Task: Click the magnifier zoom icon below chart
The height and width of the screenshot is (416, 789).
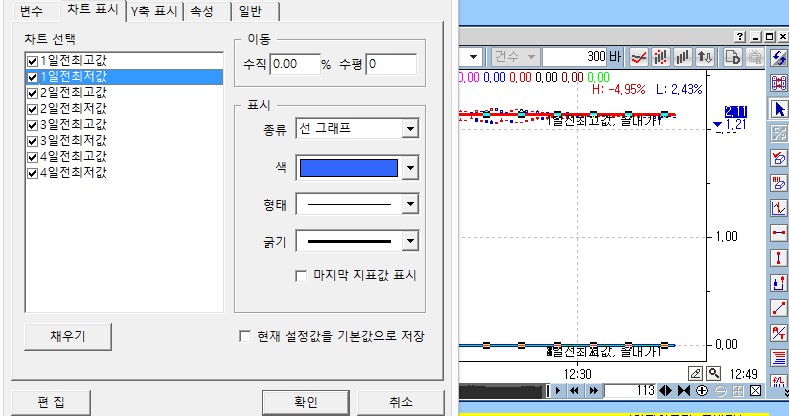Action: [715, 373]
